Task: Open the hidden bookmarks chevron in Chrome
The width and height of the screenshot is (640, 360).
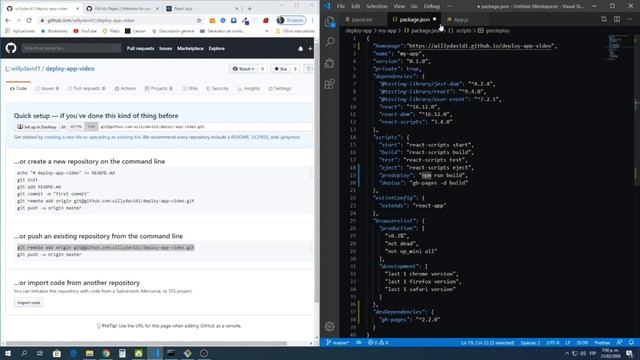Action: point(267,31)
